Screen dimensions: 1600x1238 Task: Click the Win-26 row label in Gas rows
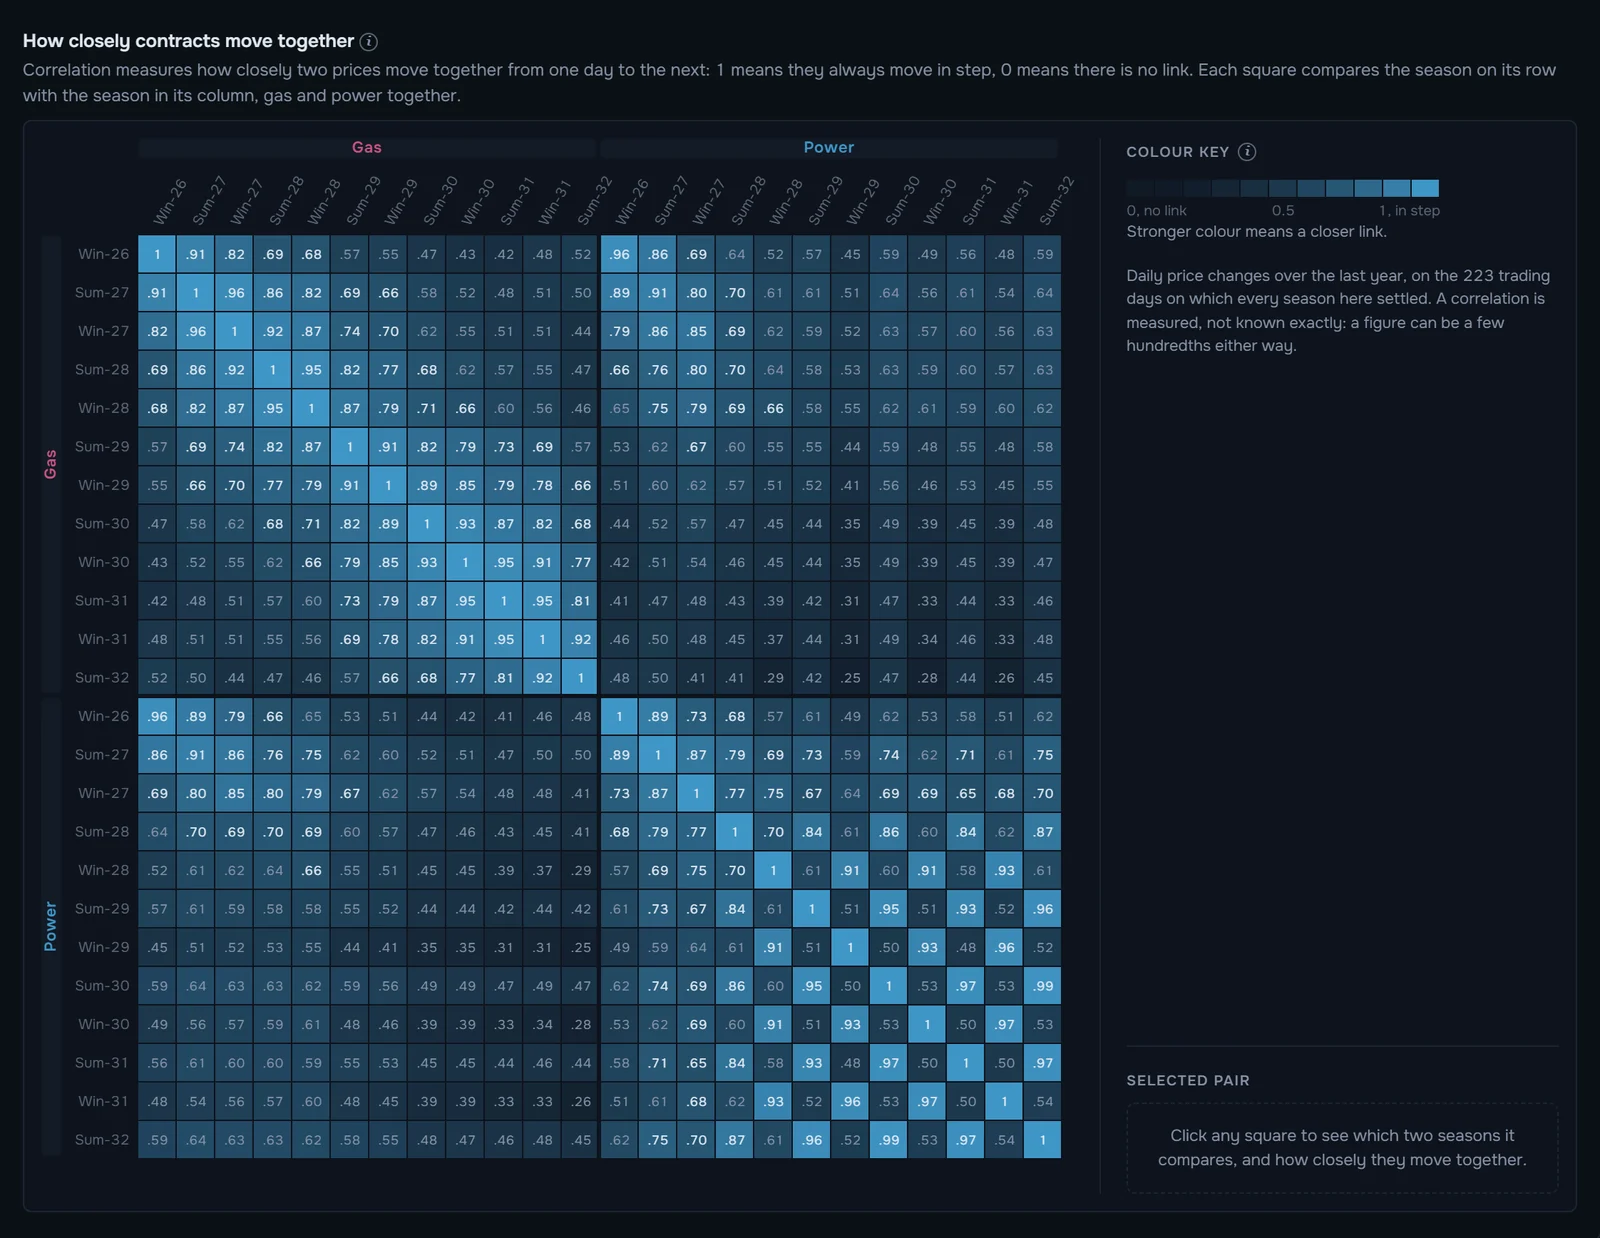pyautogui.click(x=104, y=254)
